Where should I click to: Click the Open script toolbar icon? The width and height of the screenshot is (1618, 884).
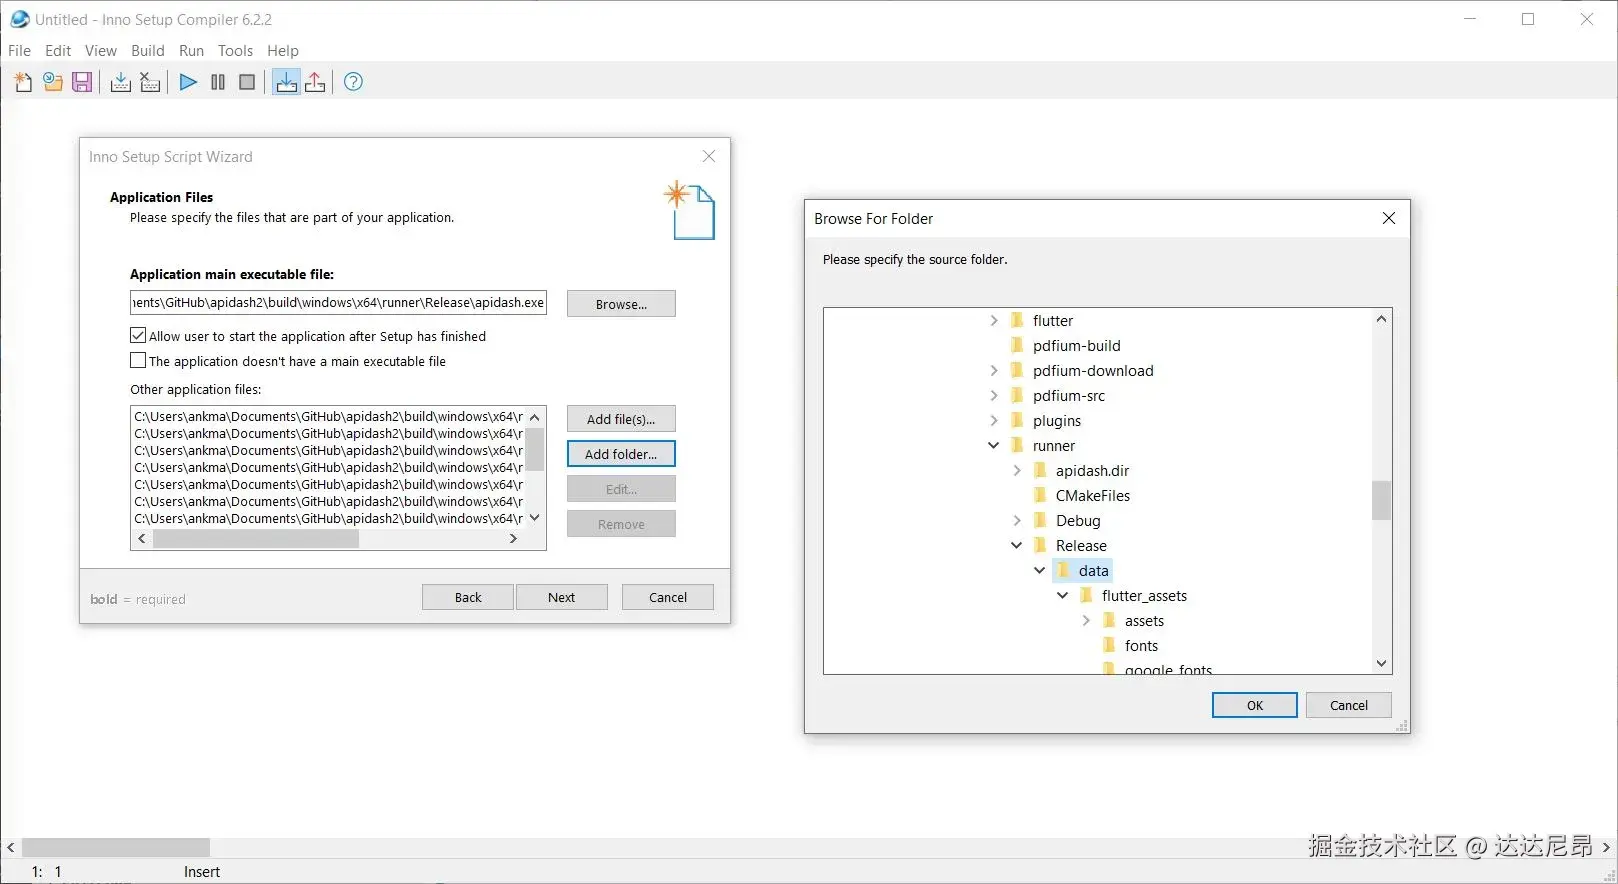point(53,82)
